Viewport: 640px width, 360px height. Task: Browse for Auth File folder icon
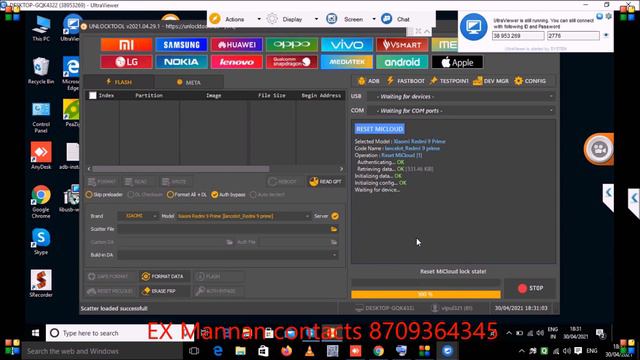point(334,242)
